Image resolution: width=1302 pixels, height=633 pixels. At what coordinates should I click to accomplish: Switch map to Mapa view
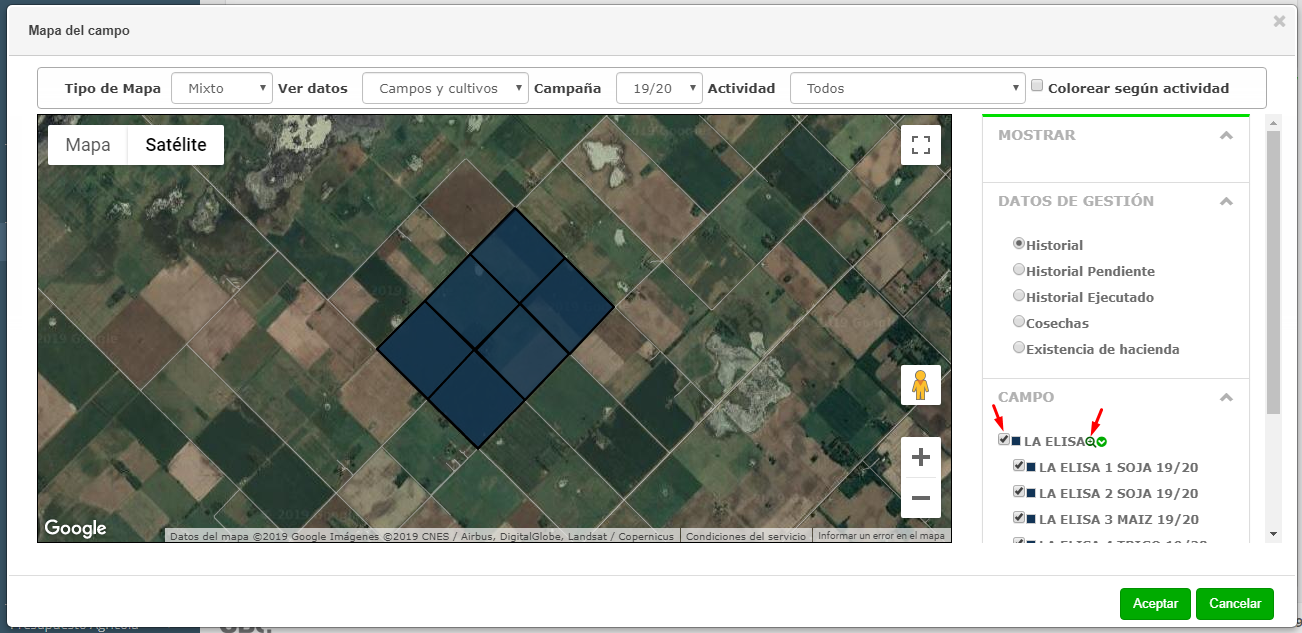pyautogui.click(x=88, y=145)
